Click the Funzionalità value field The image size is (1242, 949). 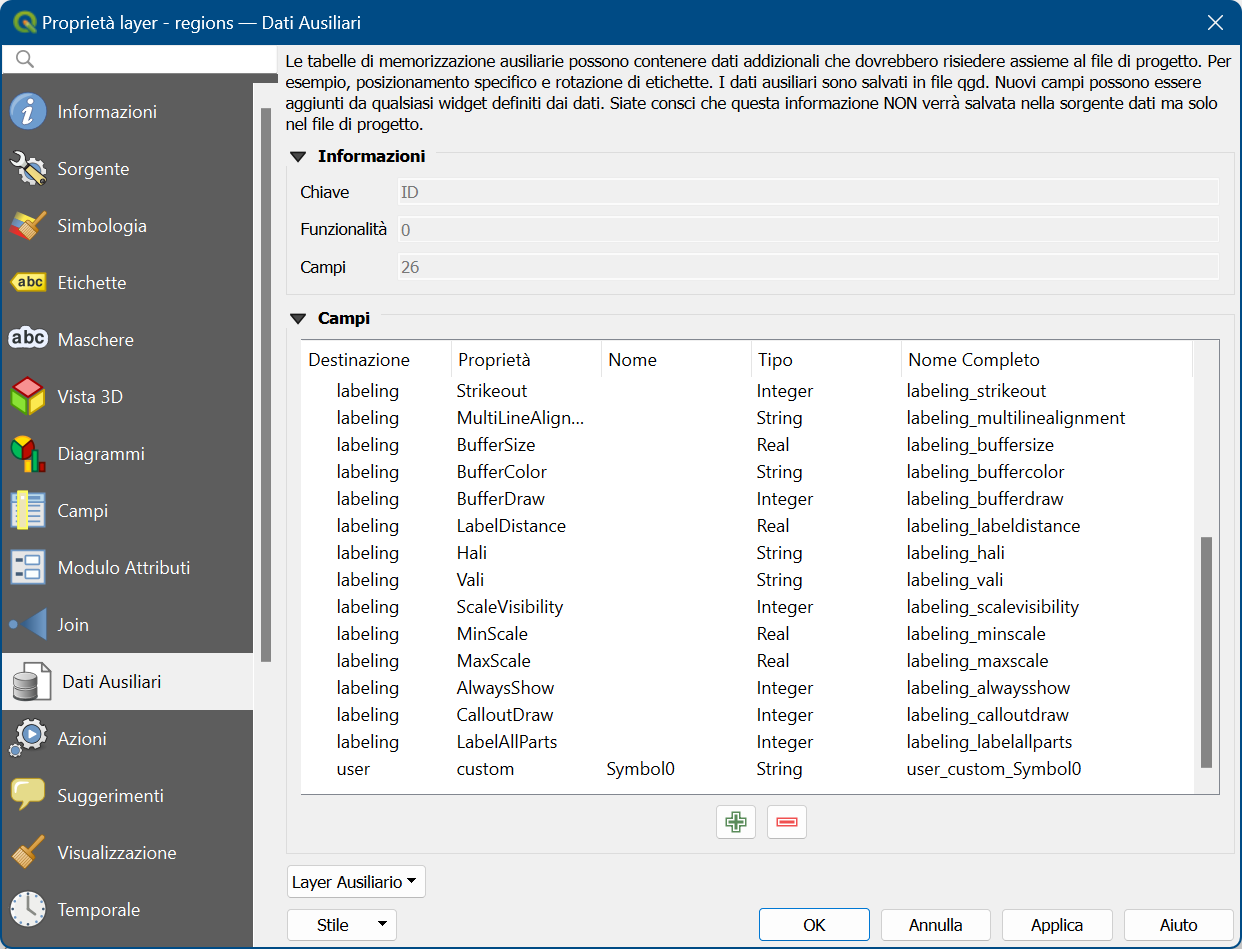point(808,230)
